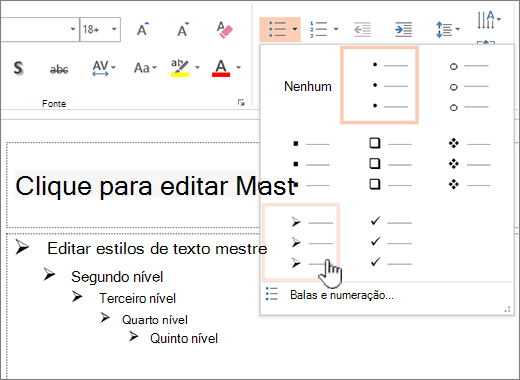Select Nenhum bullet option
The width and height of the screenshot is (520, 380).
[x=308, y=87]
